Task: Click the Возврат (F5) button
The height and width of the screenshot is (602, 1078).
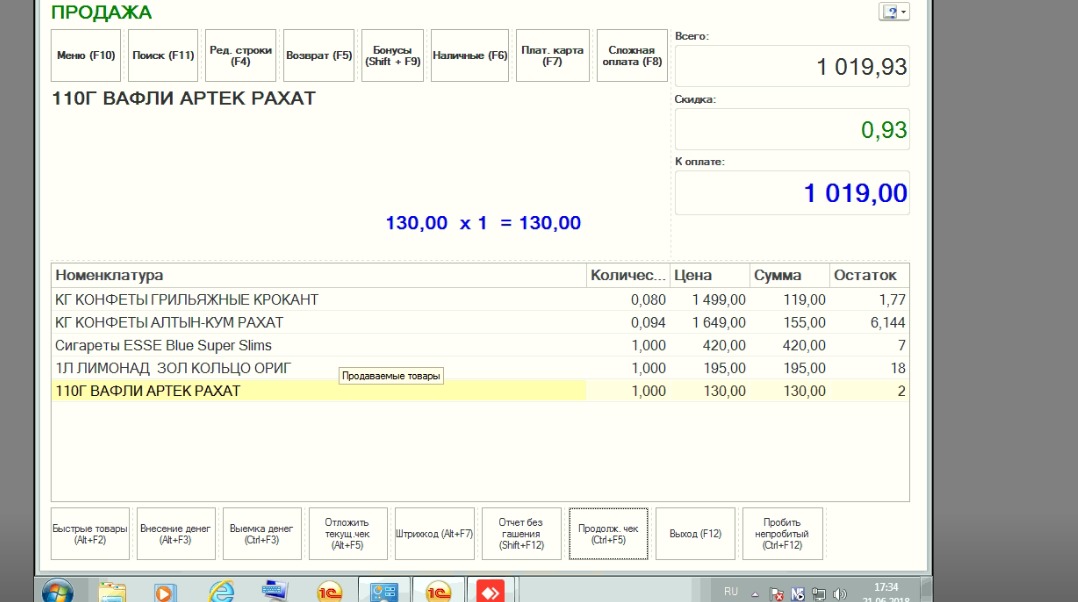Action: point(319,56)
